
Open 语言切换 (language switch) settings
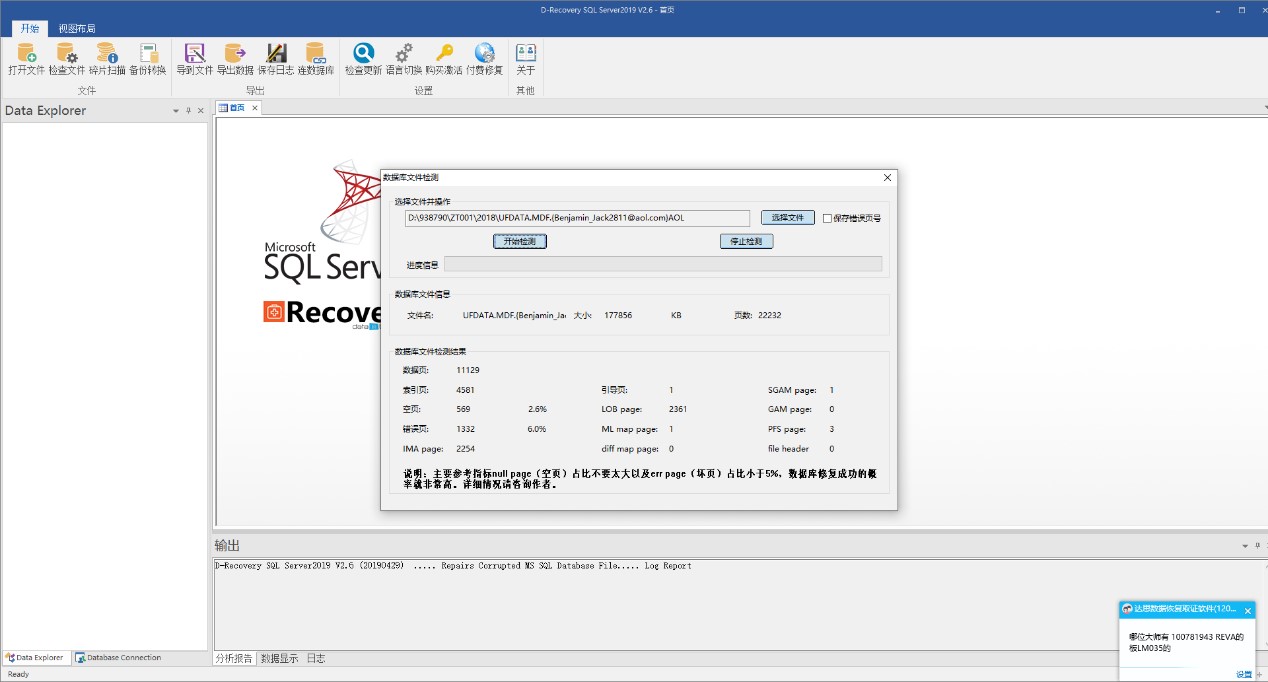point(404,60)
